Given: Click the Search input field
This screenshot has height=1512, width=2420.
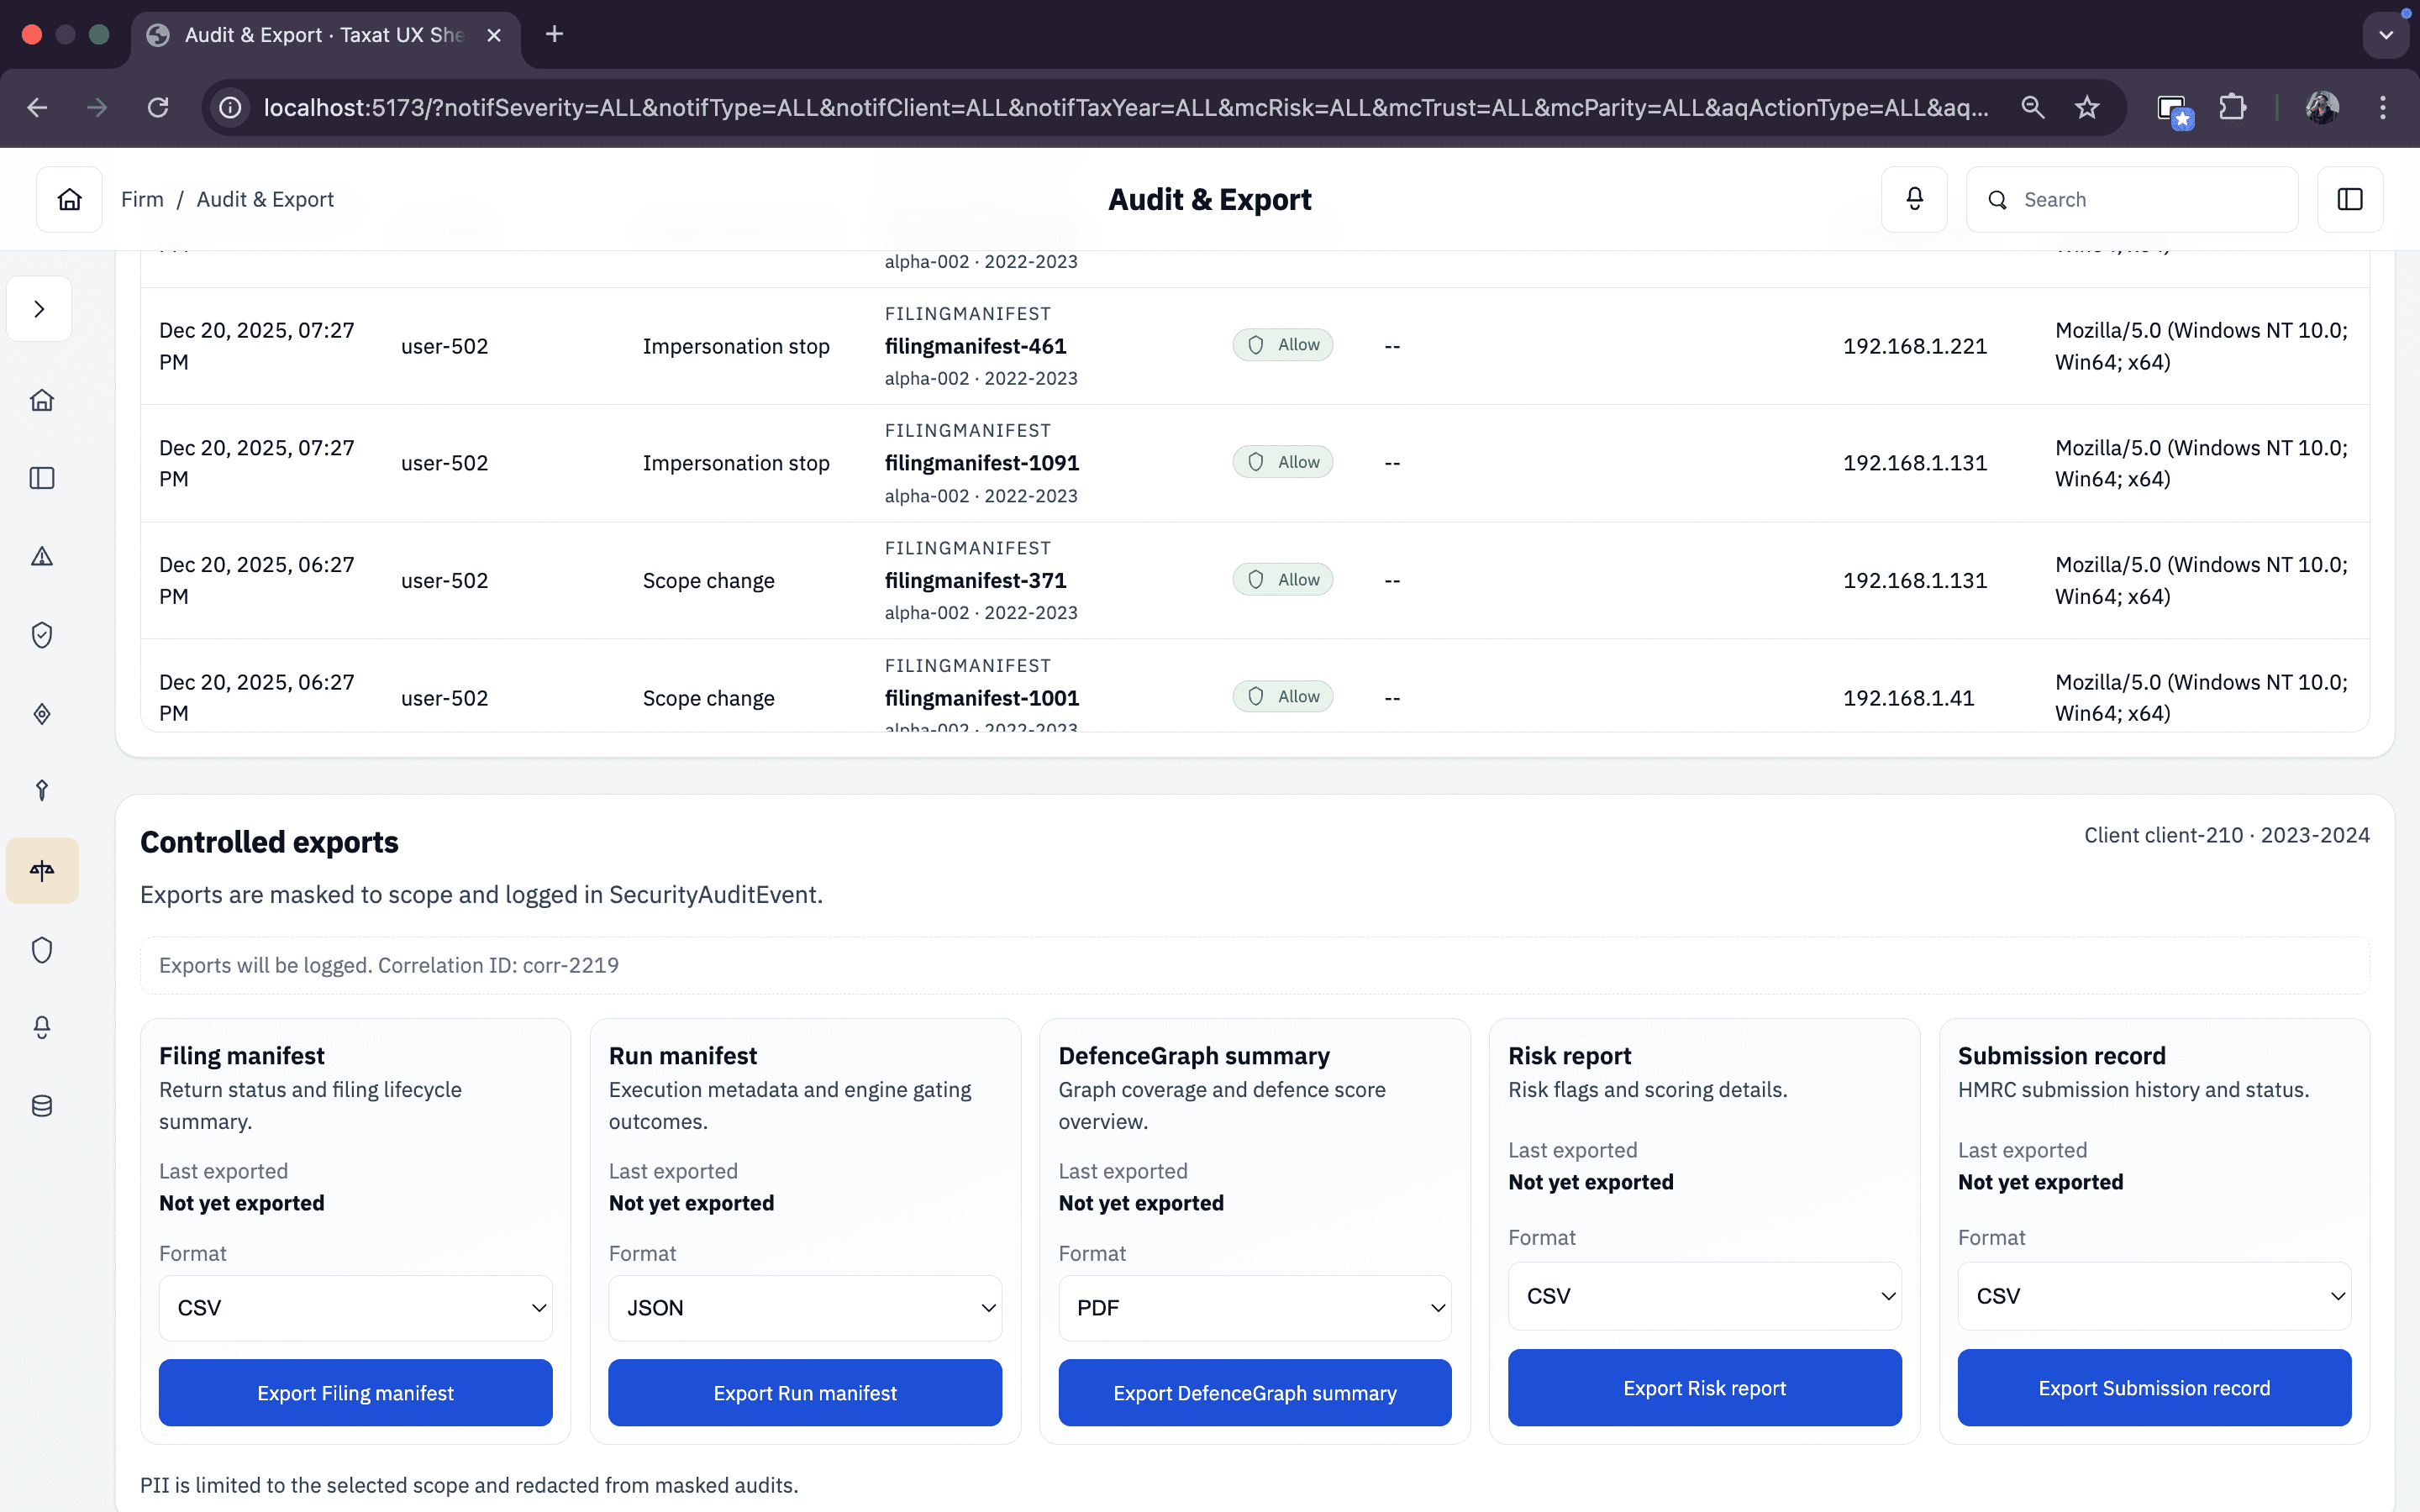Looking at the screenshot, I should click(2150, 199).
